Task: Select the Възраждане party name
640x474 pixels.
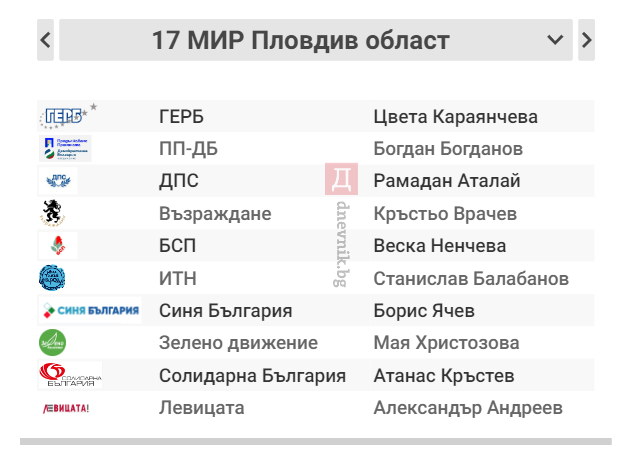Action: [x=215, y=214]
